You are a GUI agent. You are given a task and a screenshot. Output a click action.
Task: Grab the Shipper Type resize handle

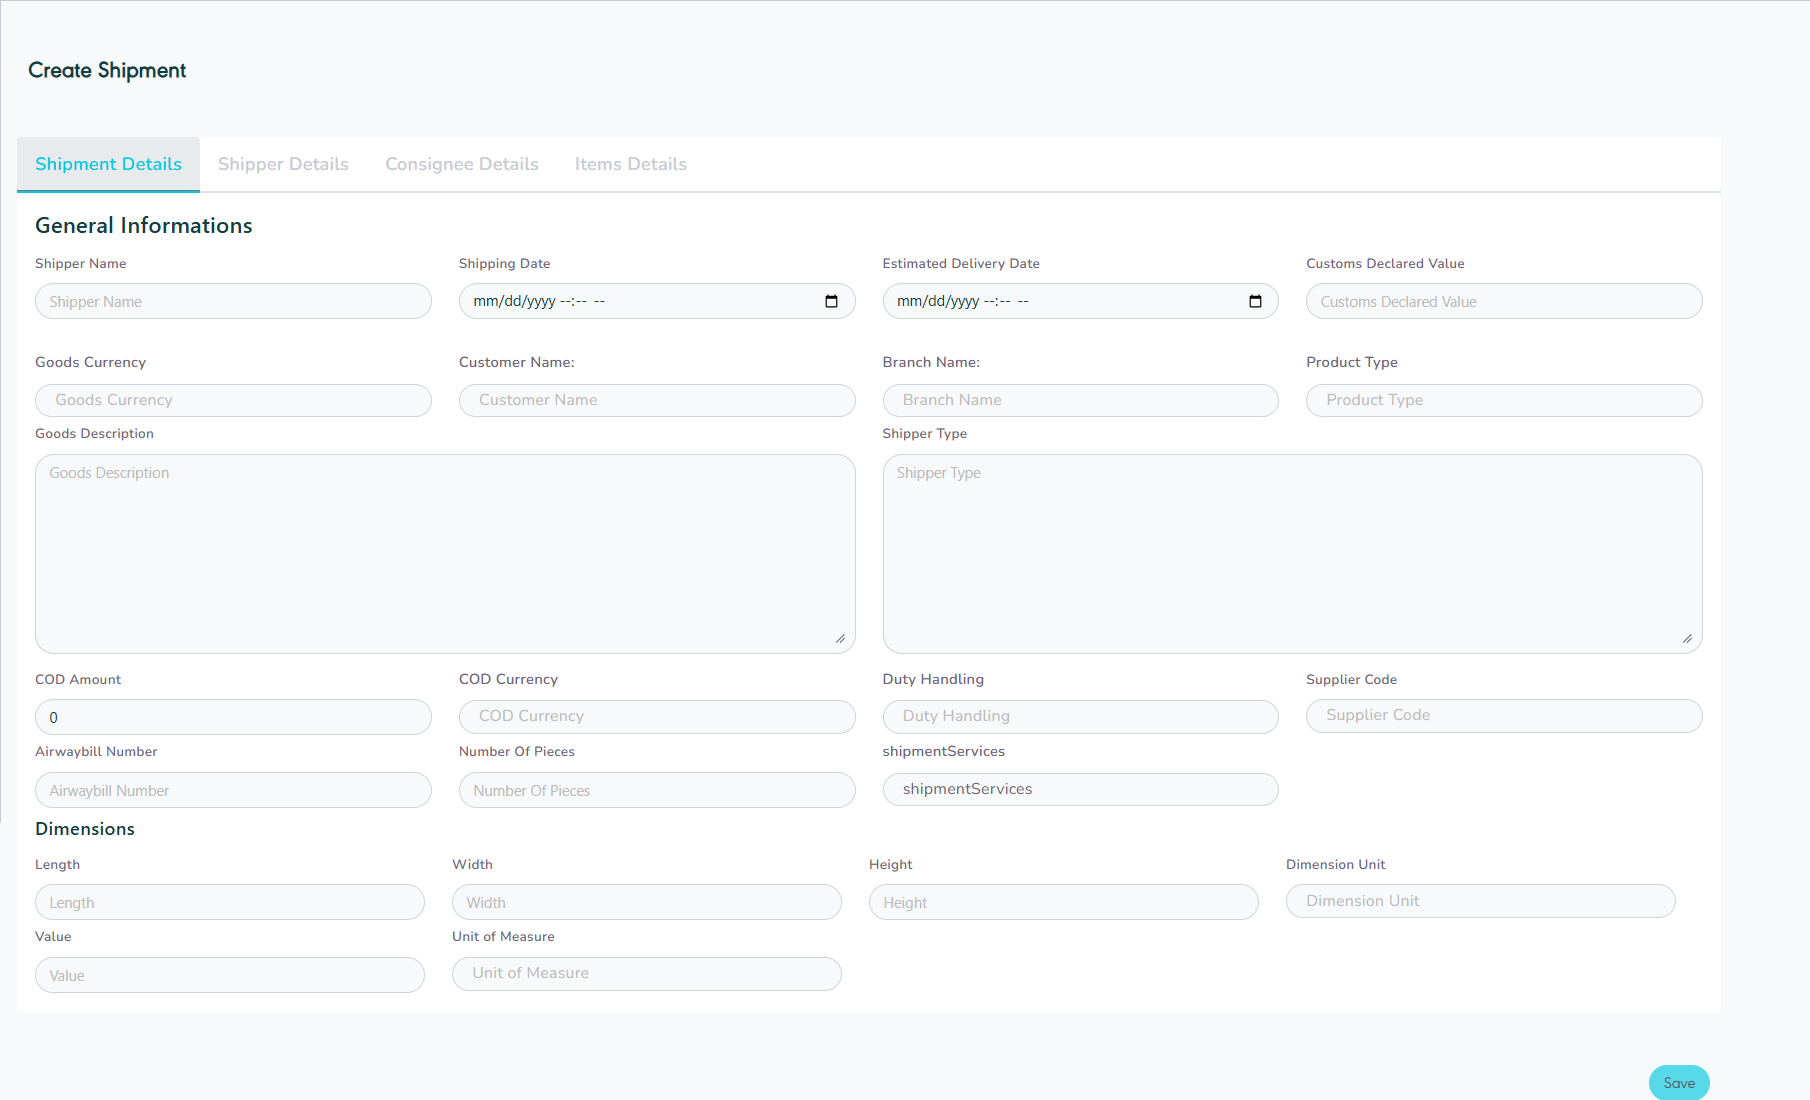pyautogui.click(x=1687, y=638)
